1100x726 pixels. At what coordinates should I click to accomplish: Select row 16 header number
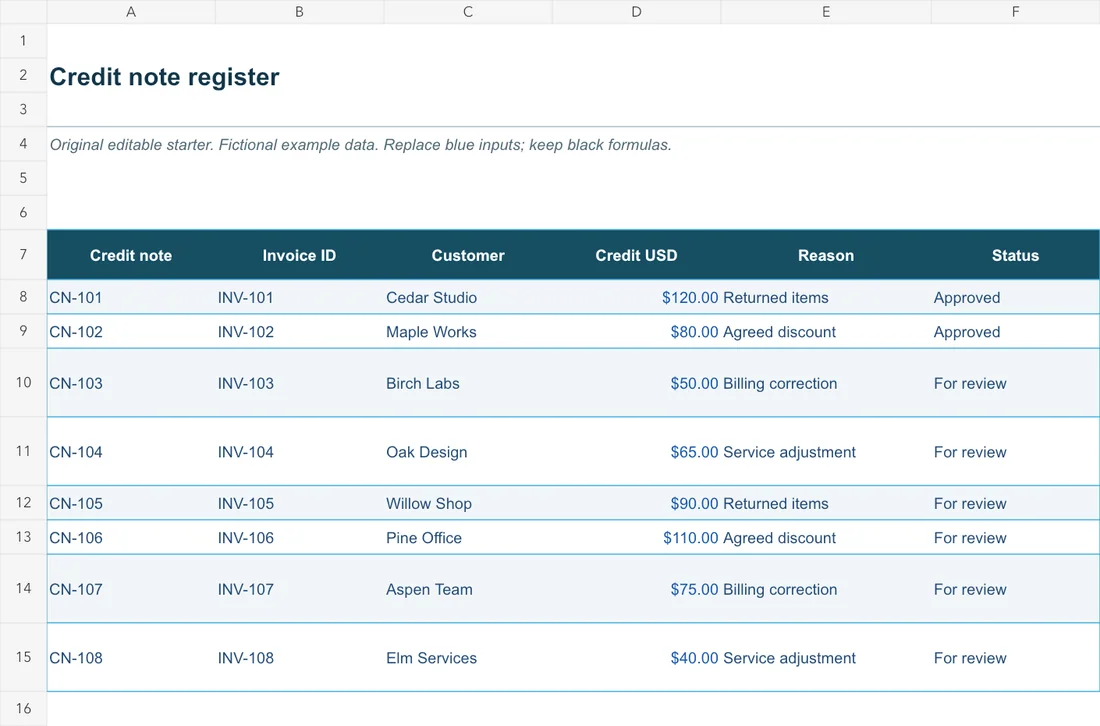pos(23,708)
